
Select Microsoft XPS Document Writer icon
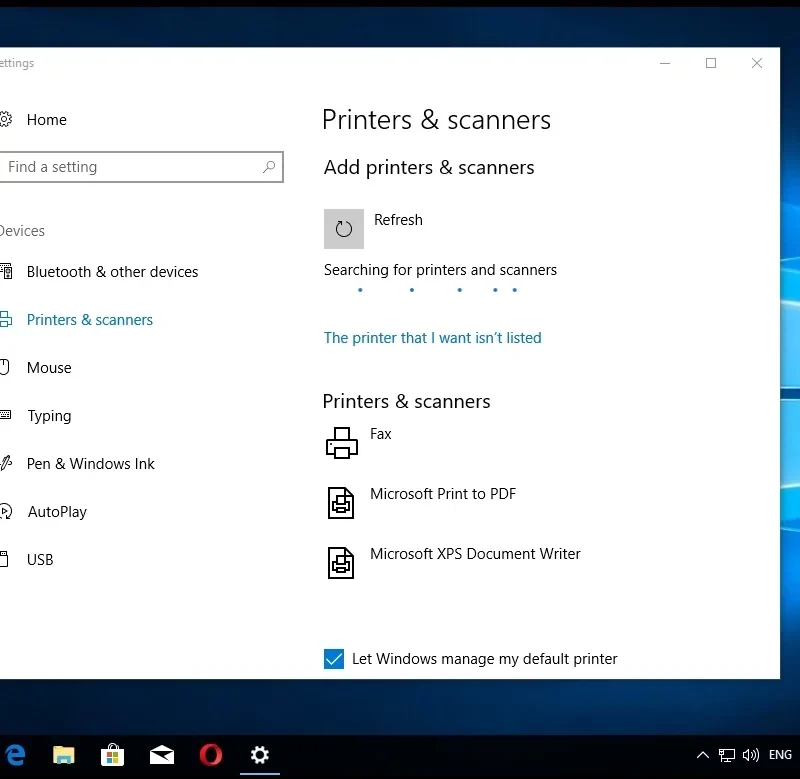point(341,563)
